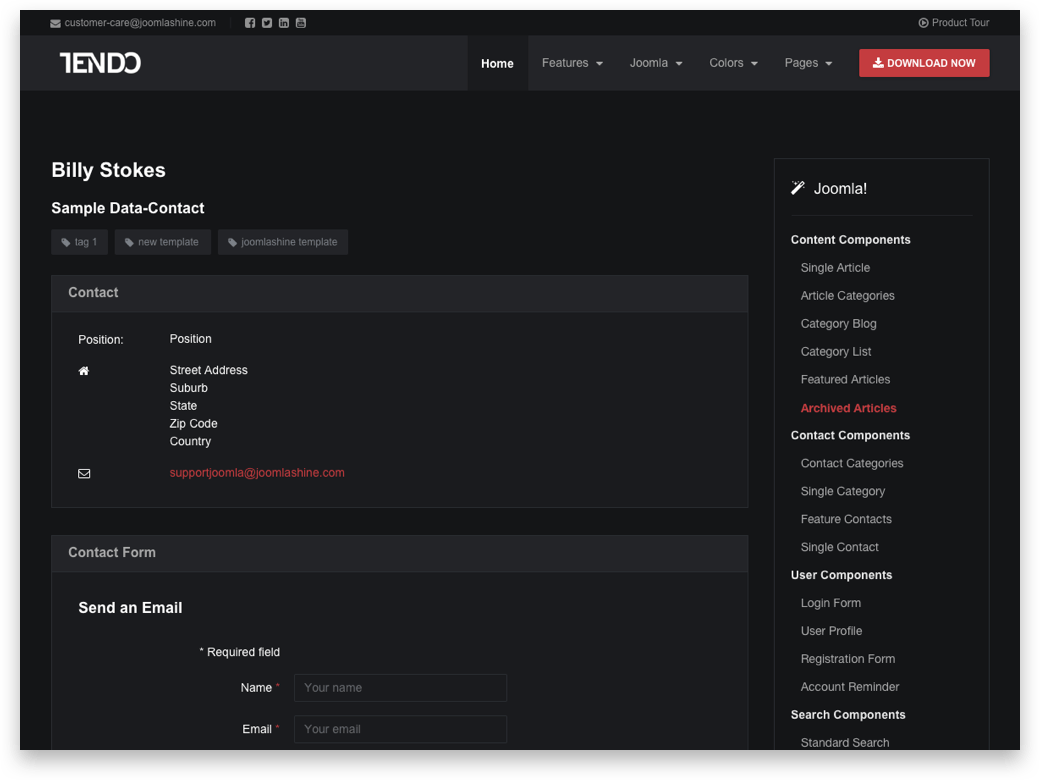The image size is (1040, 780).
Task: Click the tag icon on 'joomlashine template'
Action: tap(233, 243)
